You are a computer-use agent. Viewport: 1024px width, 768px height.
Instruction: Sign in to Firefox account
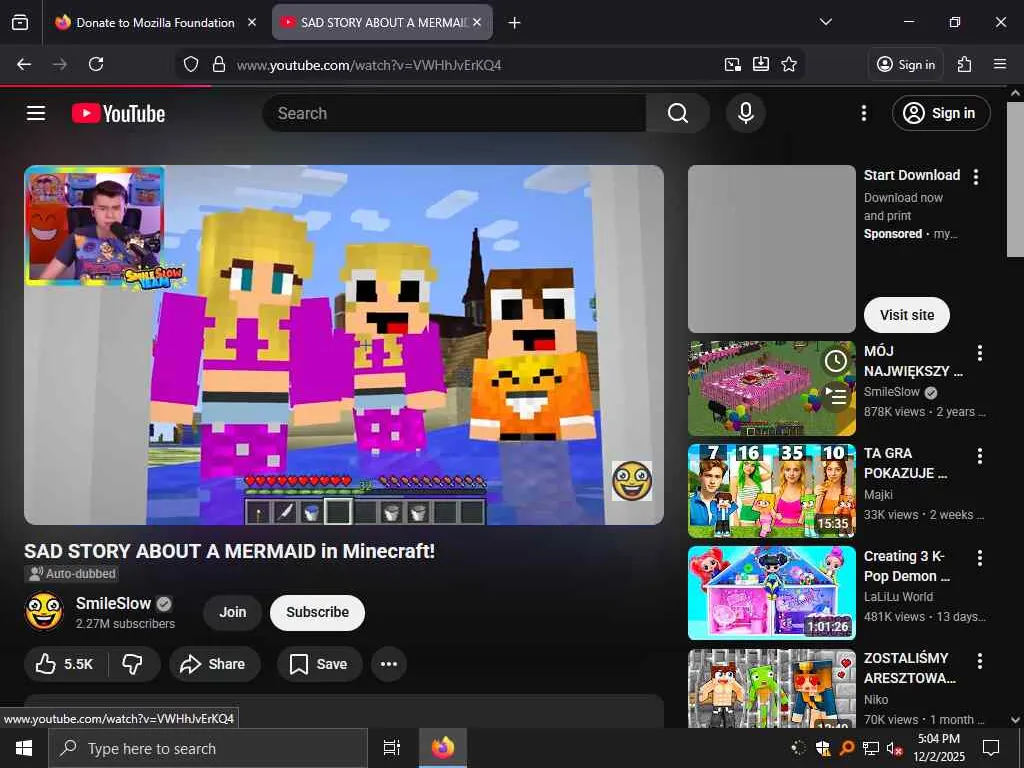906,64
